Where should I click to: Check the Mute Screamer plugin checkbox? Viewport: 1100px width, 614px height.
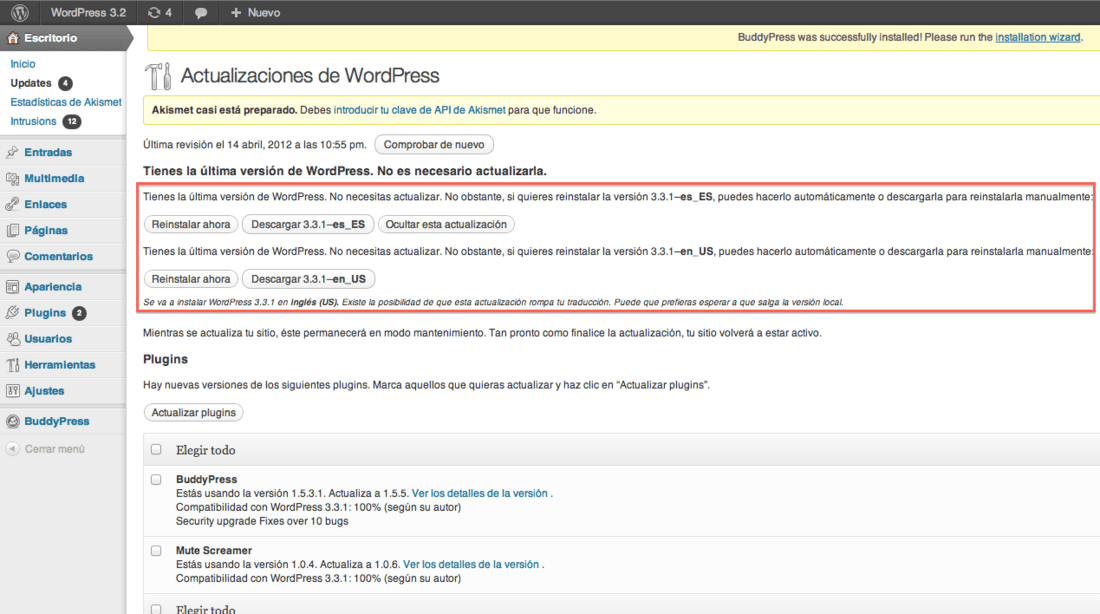(x=156, y=551)
